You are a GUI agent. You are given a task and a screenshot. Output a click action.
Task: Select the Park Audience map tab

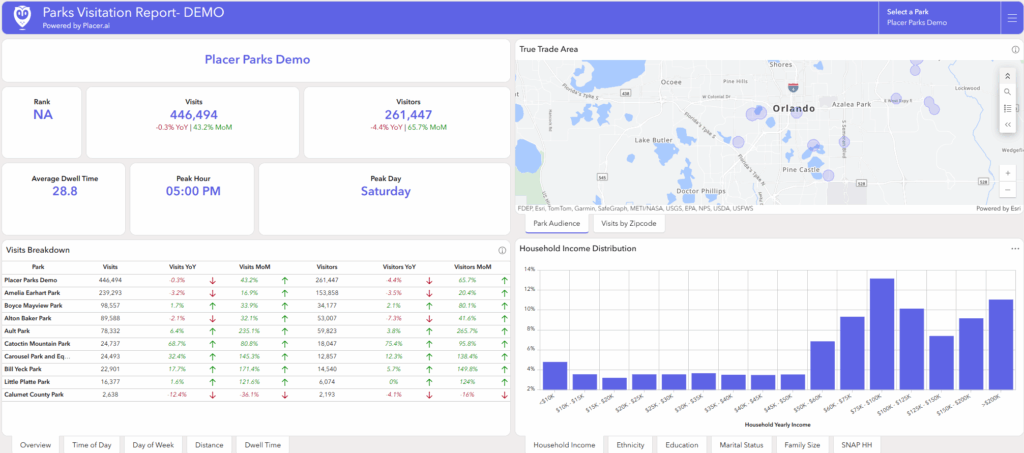click(556, 224)
